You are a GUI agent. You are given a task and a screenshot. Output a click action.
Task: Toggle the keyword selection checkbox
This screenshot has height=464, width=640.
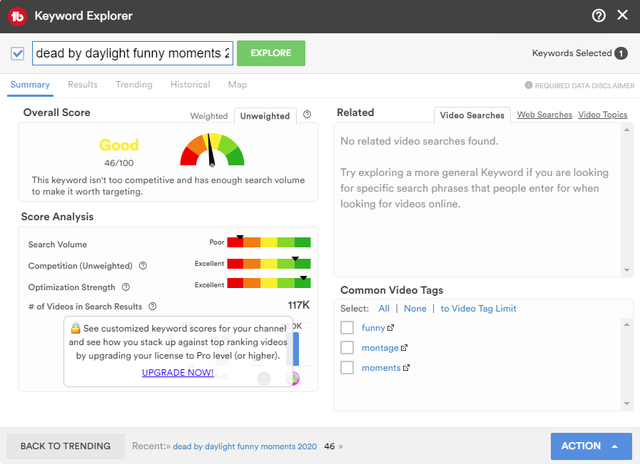click(x=18, y=53)
